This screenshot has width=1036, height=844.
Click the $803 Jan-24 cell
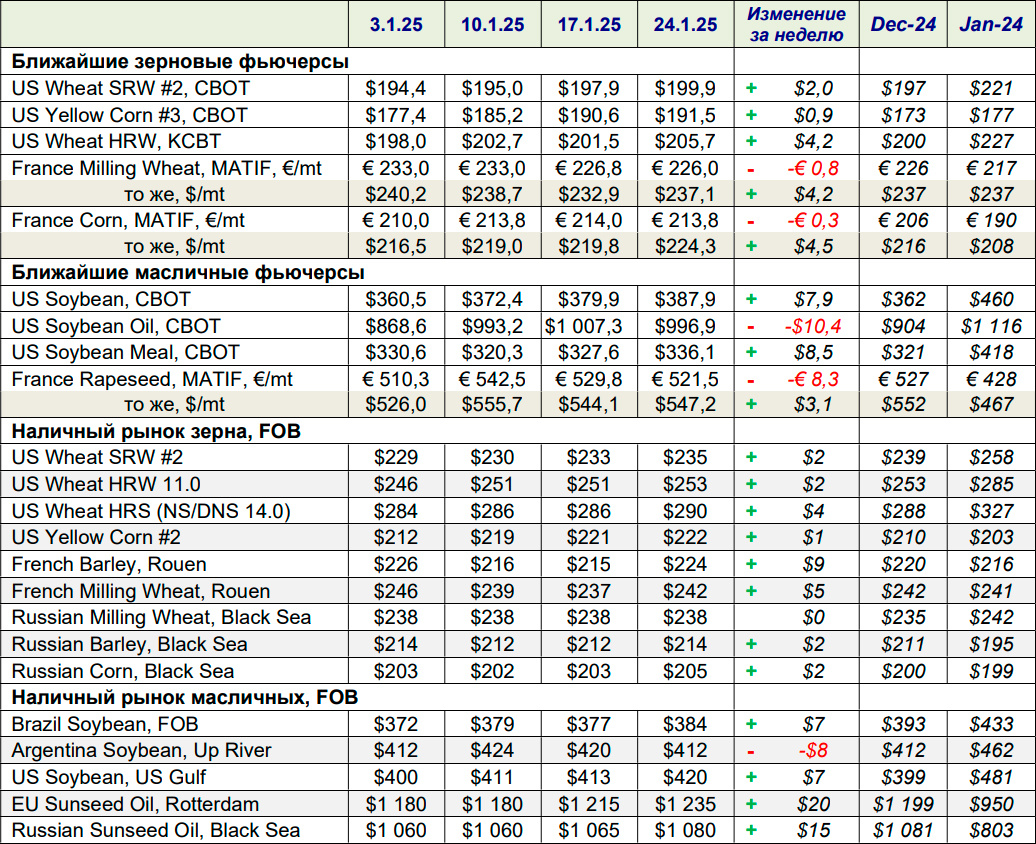[x=991, y=830]
